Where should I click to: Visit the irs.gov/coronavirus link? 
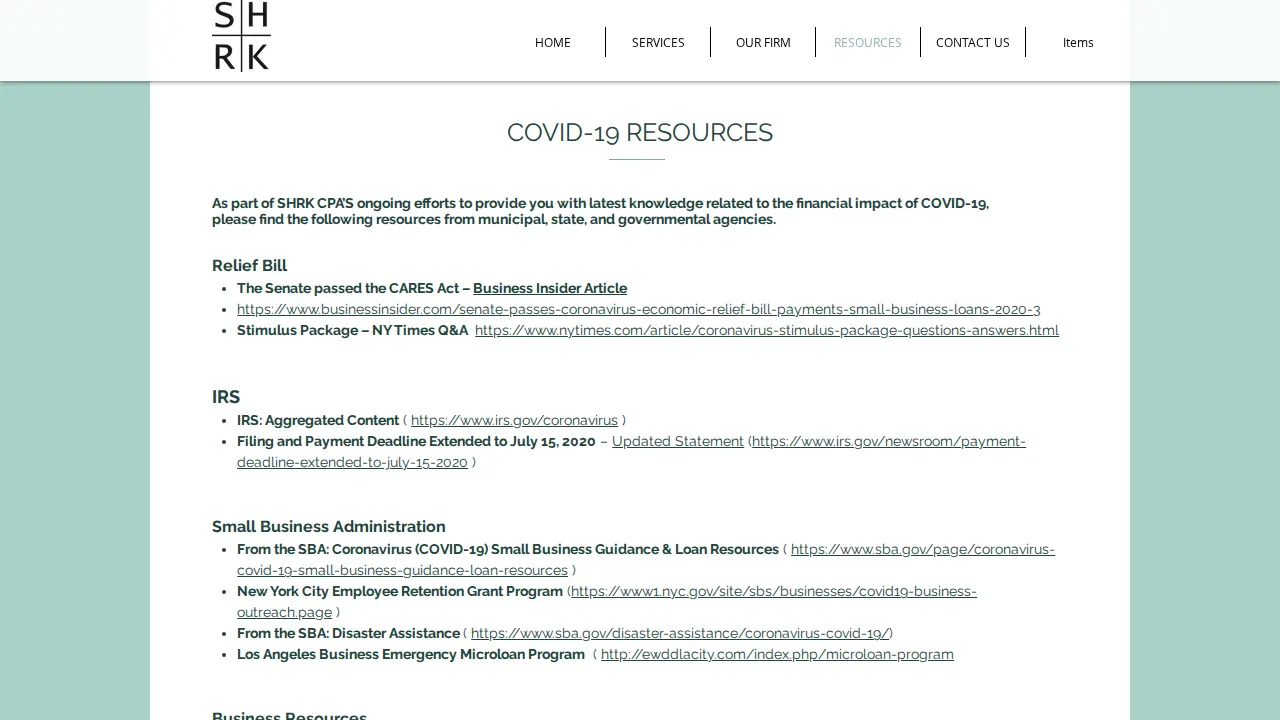514,420
